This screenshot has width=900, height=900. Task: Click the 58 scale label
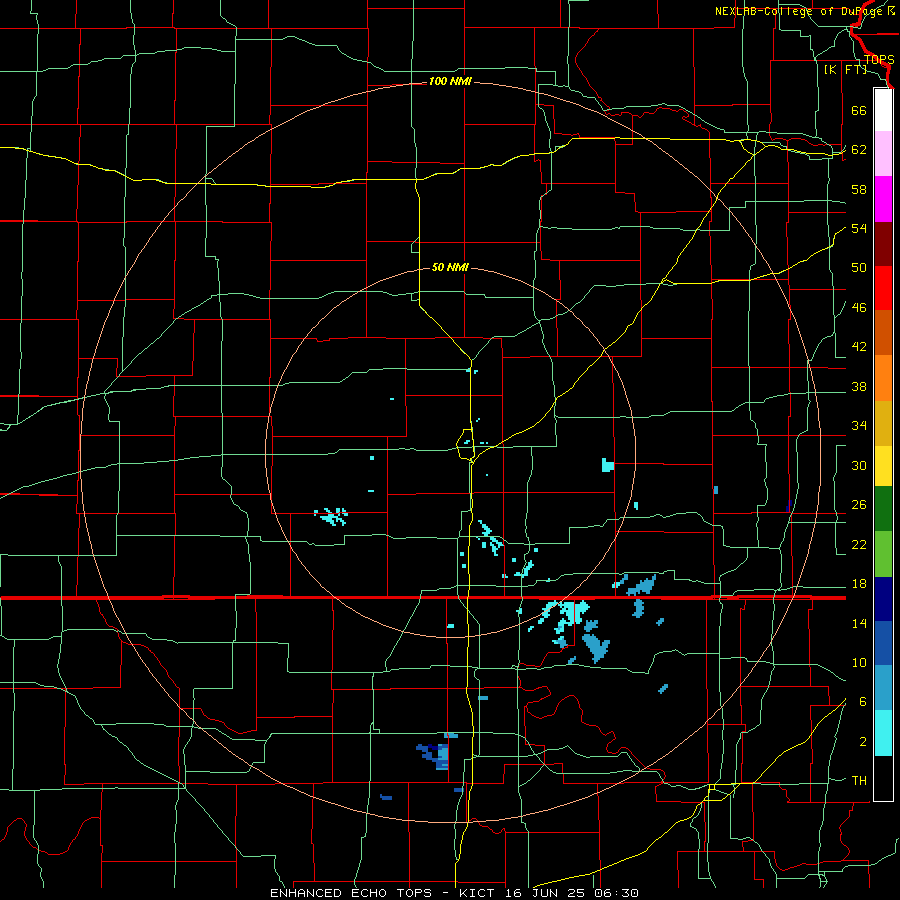click(859, 189)
